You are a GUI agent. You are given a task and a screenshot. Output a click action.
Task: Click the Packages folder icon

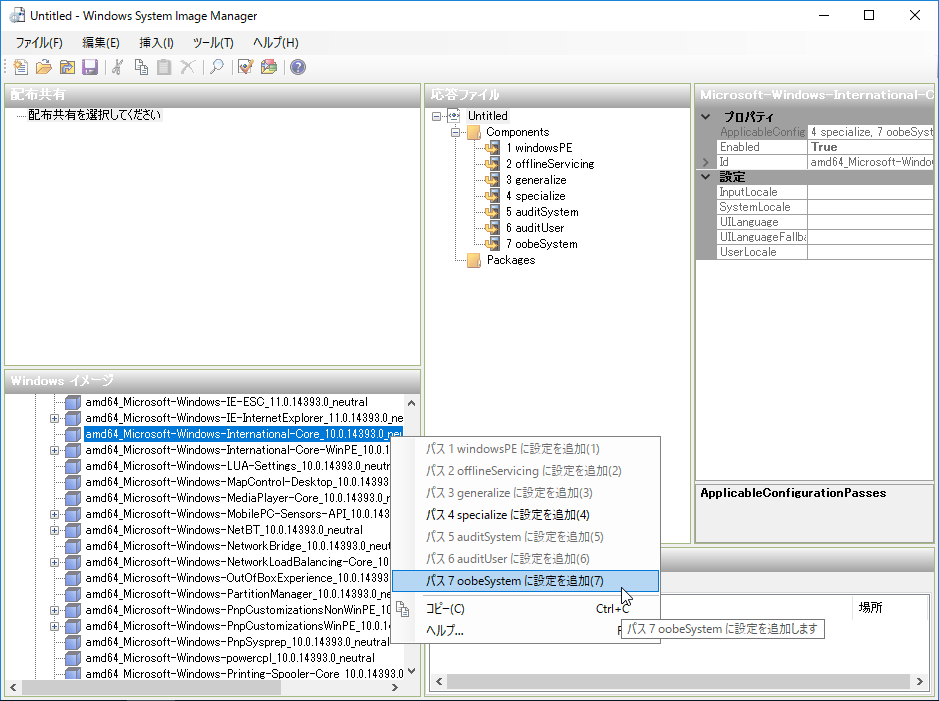click(x=474, y=260)
